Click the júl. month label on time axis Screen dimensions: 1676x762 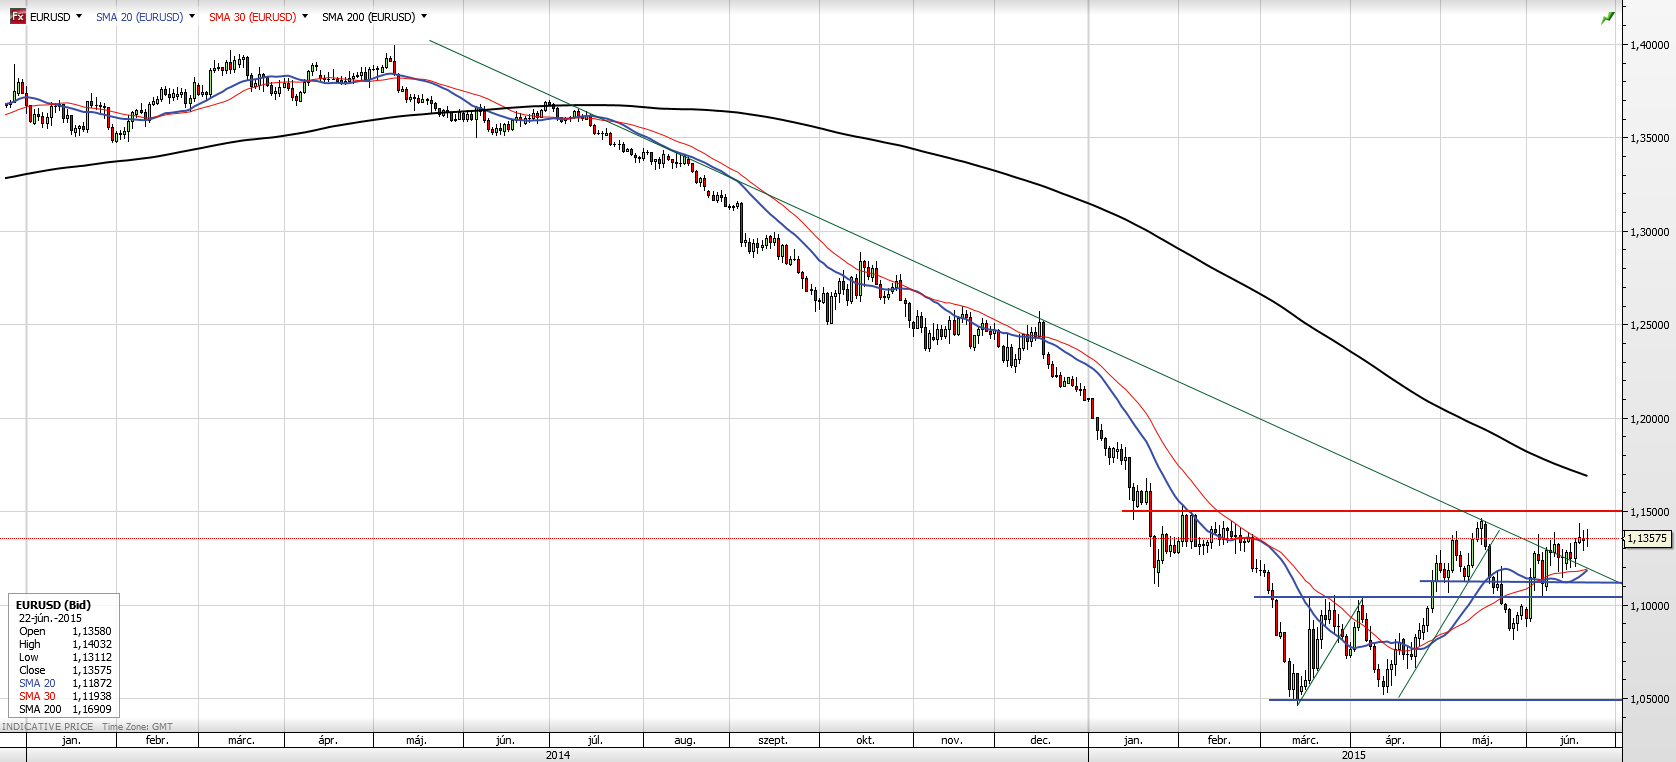coord(595,740)
